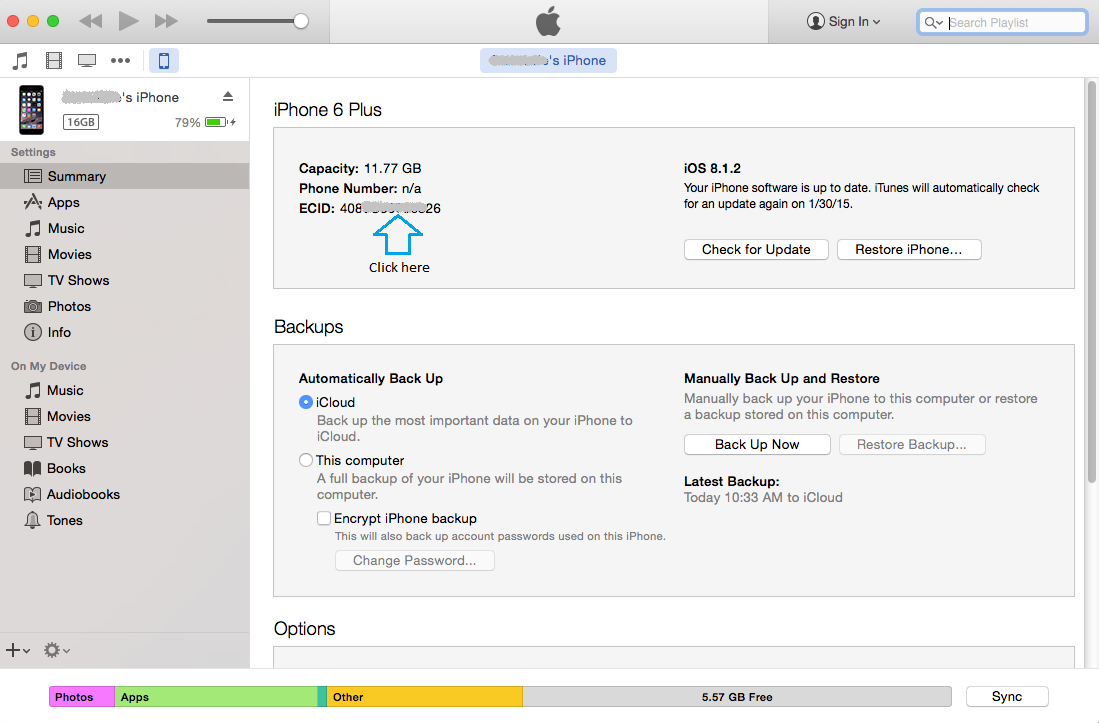The height and width of the screenshot is (723, 1099).
Task: Open Music under On My Device
Action: coord(125,390)
